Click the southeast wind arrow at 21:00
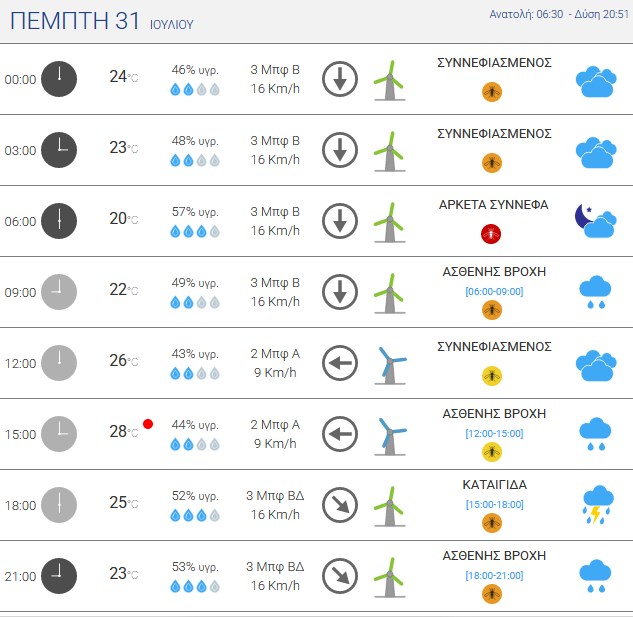Screen dimensions: 633x617 (340, 576)
